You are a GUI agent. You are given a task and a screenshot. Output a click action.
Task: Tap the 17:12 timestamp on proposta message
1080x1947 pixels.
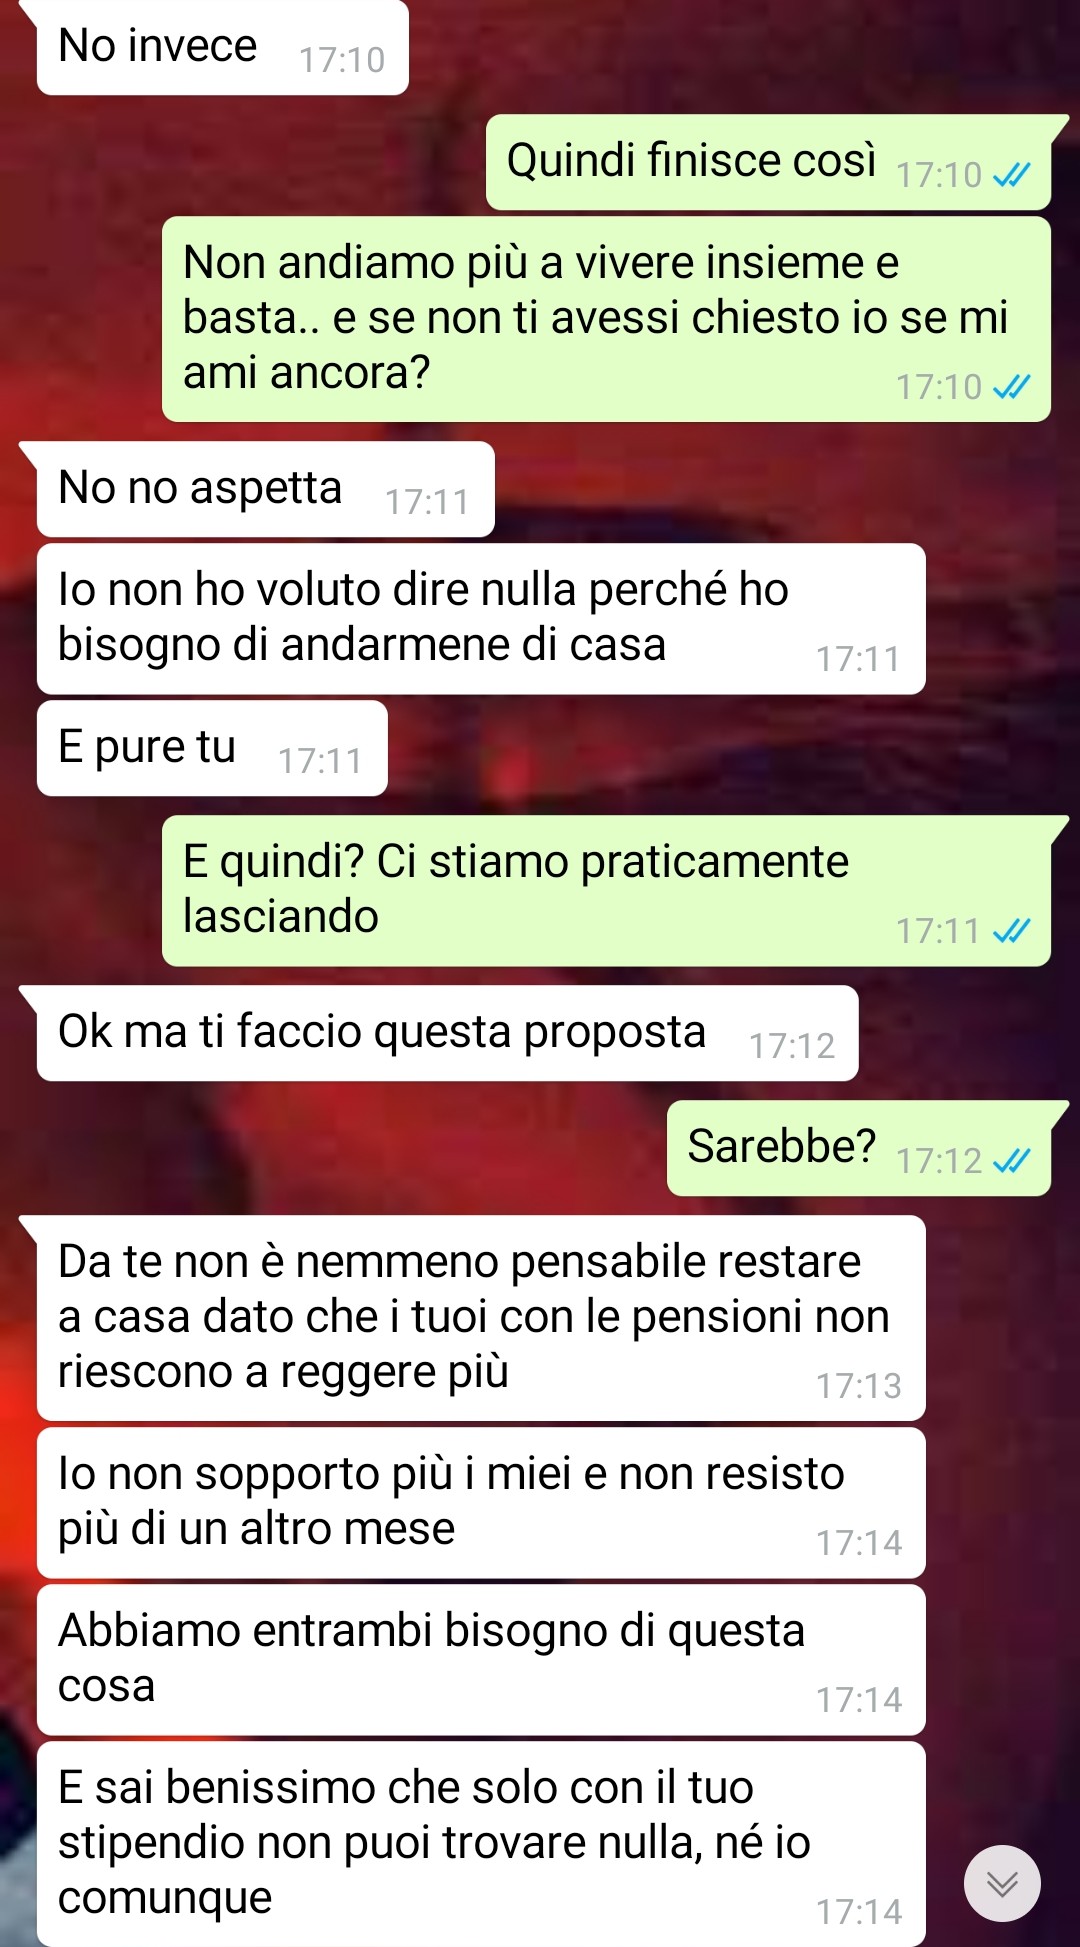click(792, 1046)
